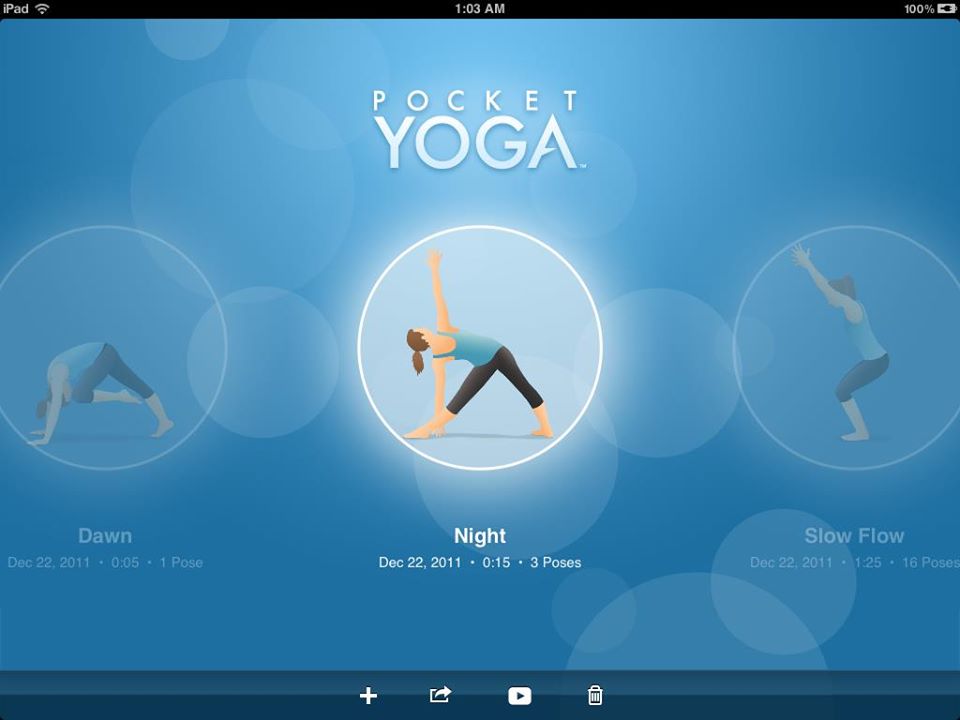Tap the Night practice title
960x720 pixels.
click(x=478, y=536)
